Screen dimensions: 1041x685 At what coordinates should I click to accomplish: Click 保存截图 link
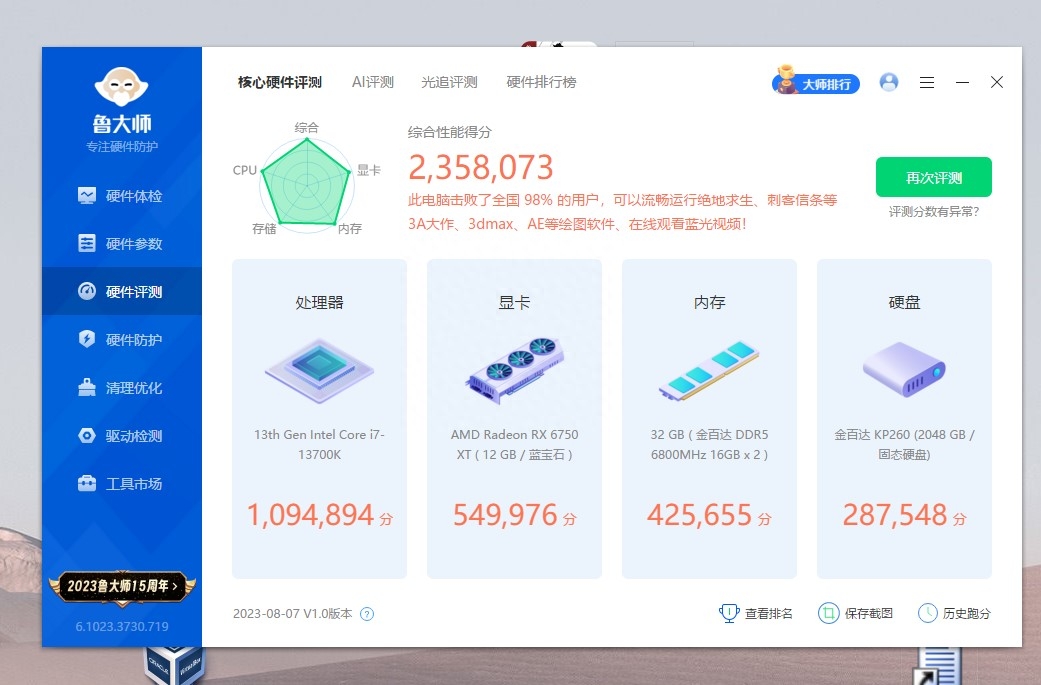click(868, 613)
